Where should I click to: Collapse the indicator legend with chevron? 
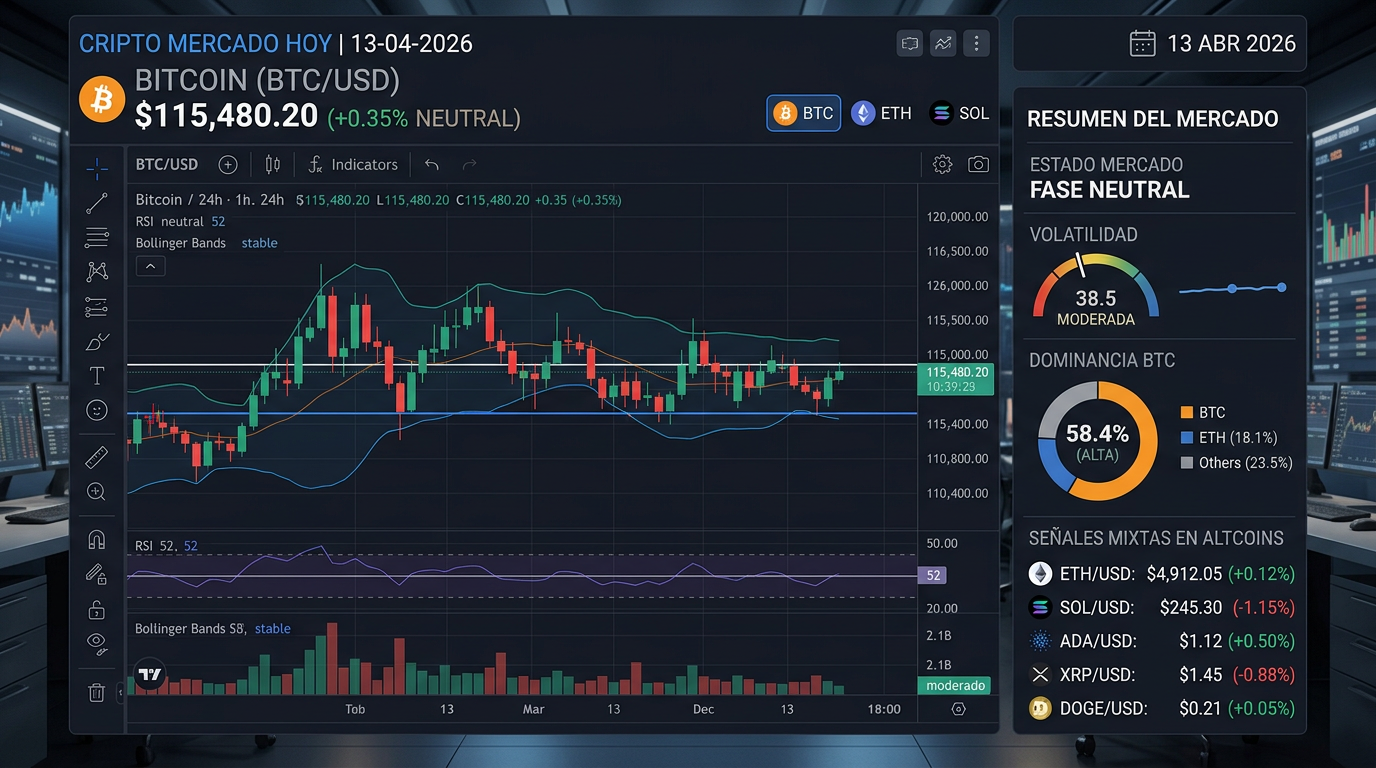150,266
